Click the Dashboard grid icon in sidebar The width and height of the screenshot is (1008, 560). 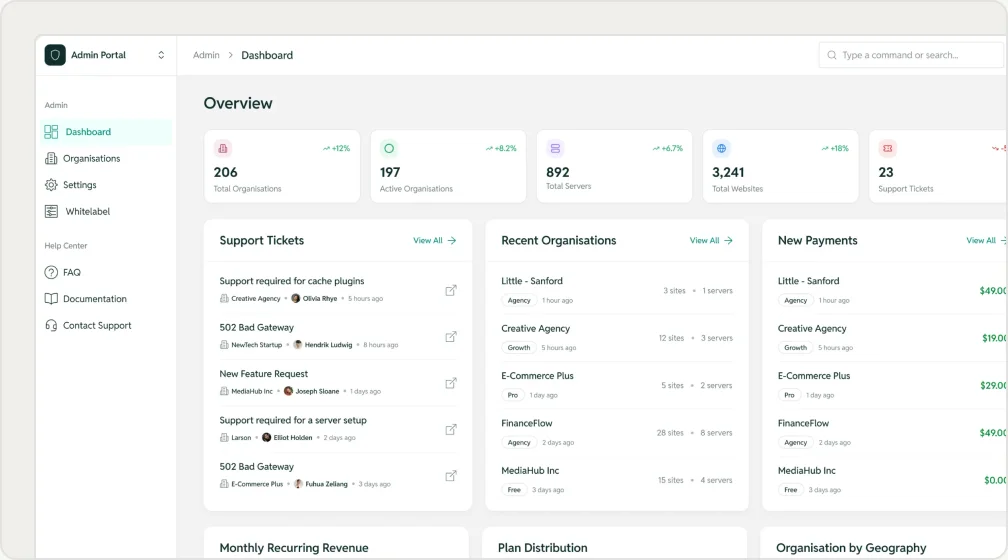pos(51,132)
